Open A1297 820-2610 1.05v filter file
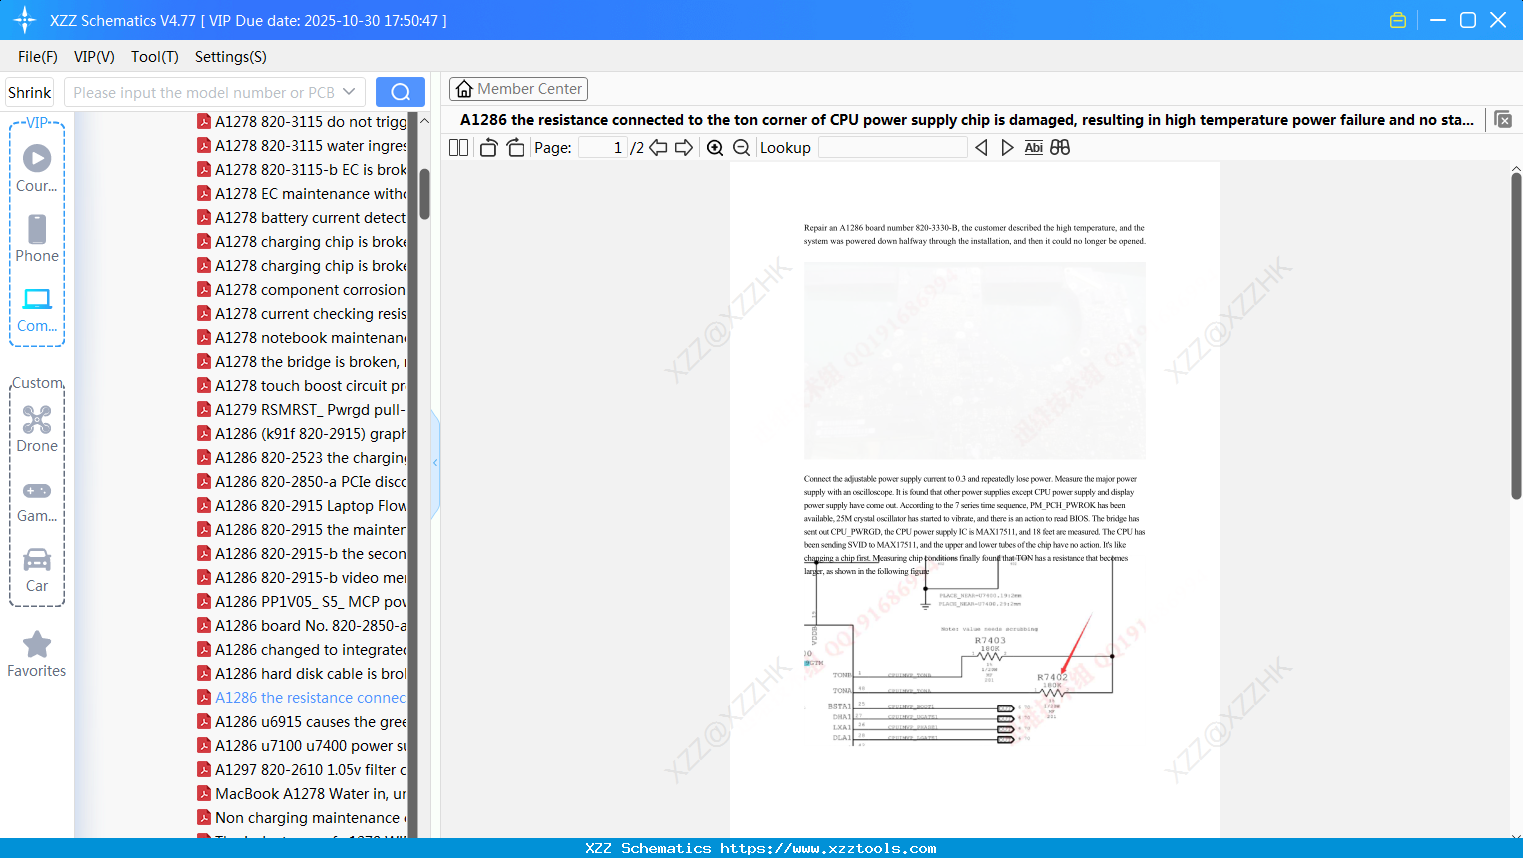 [302, 770]
